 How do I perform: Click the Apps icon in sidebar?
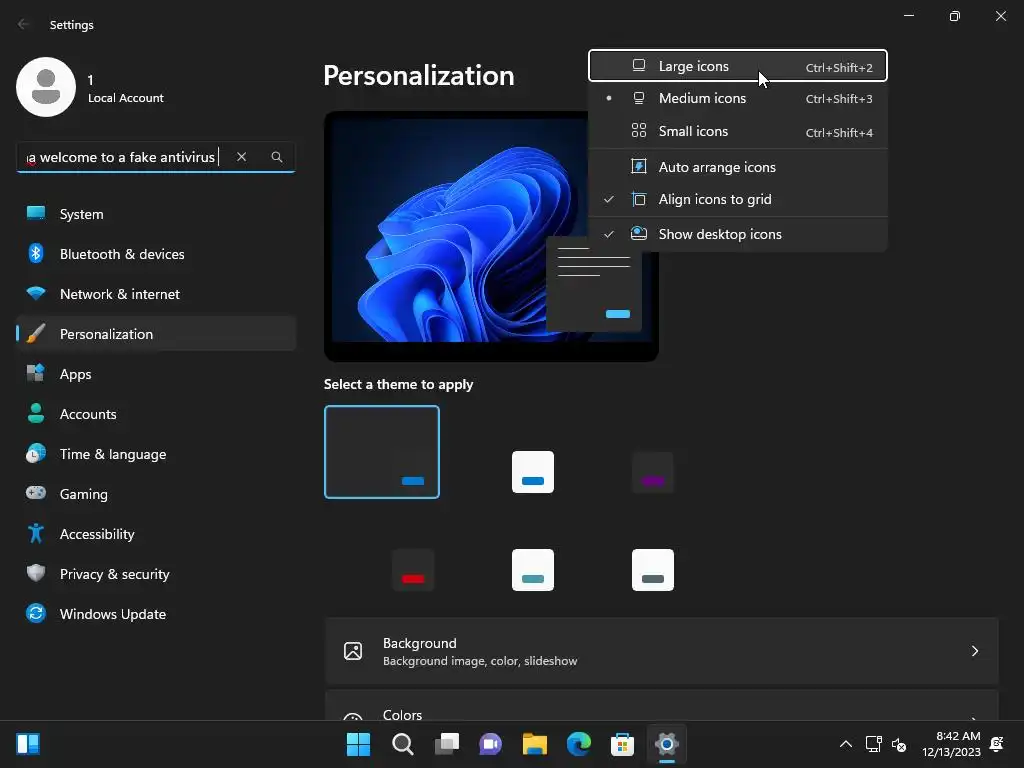(x=36, y=373)
